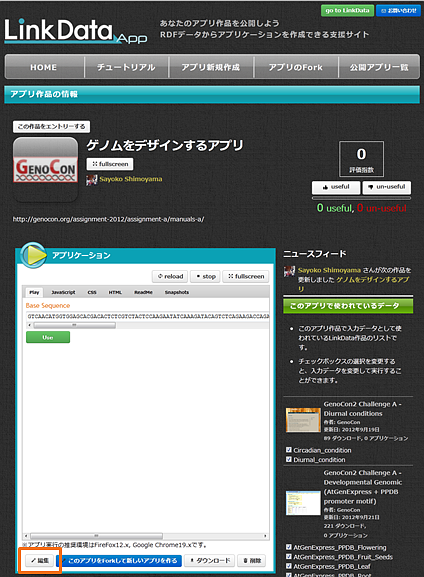
Task: Click the go to LinkData button
Action: coord(347,11)
